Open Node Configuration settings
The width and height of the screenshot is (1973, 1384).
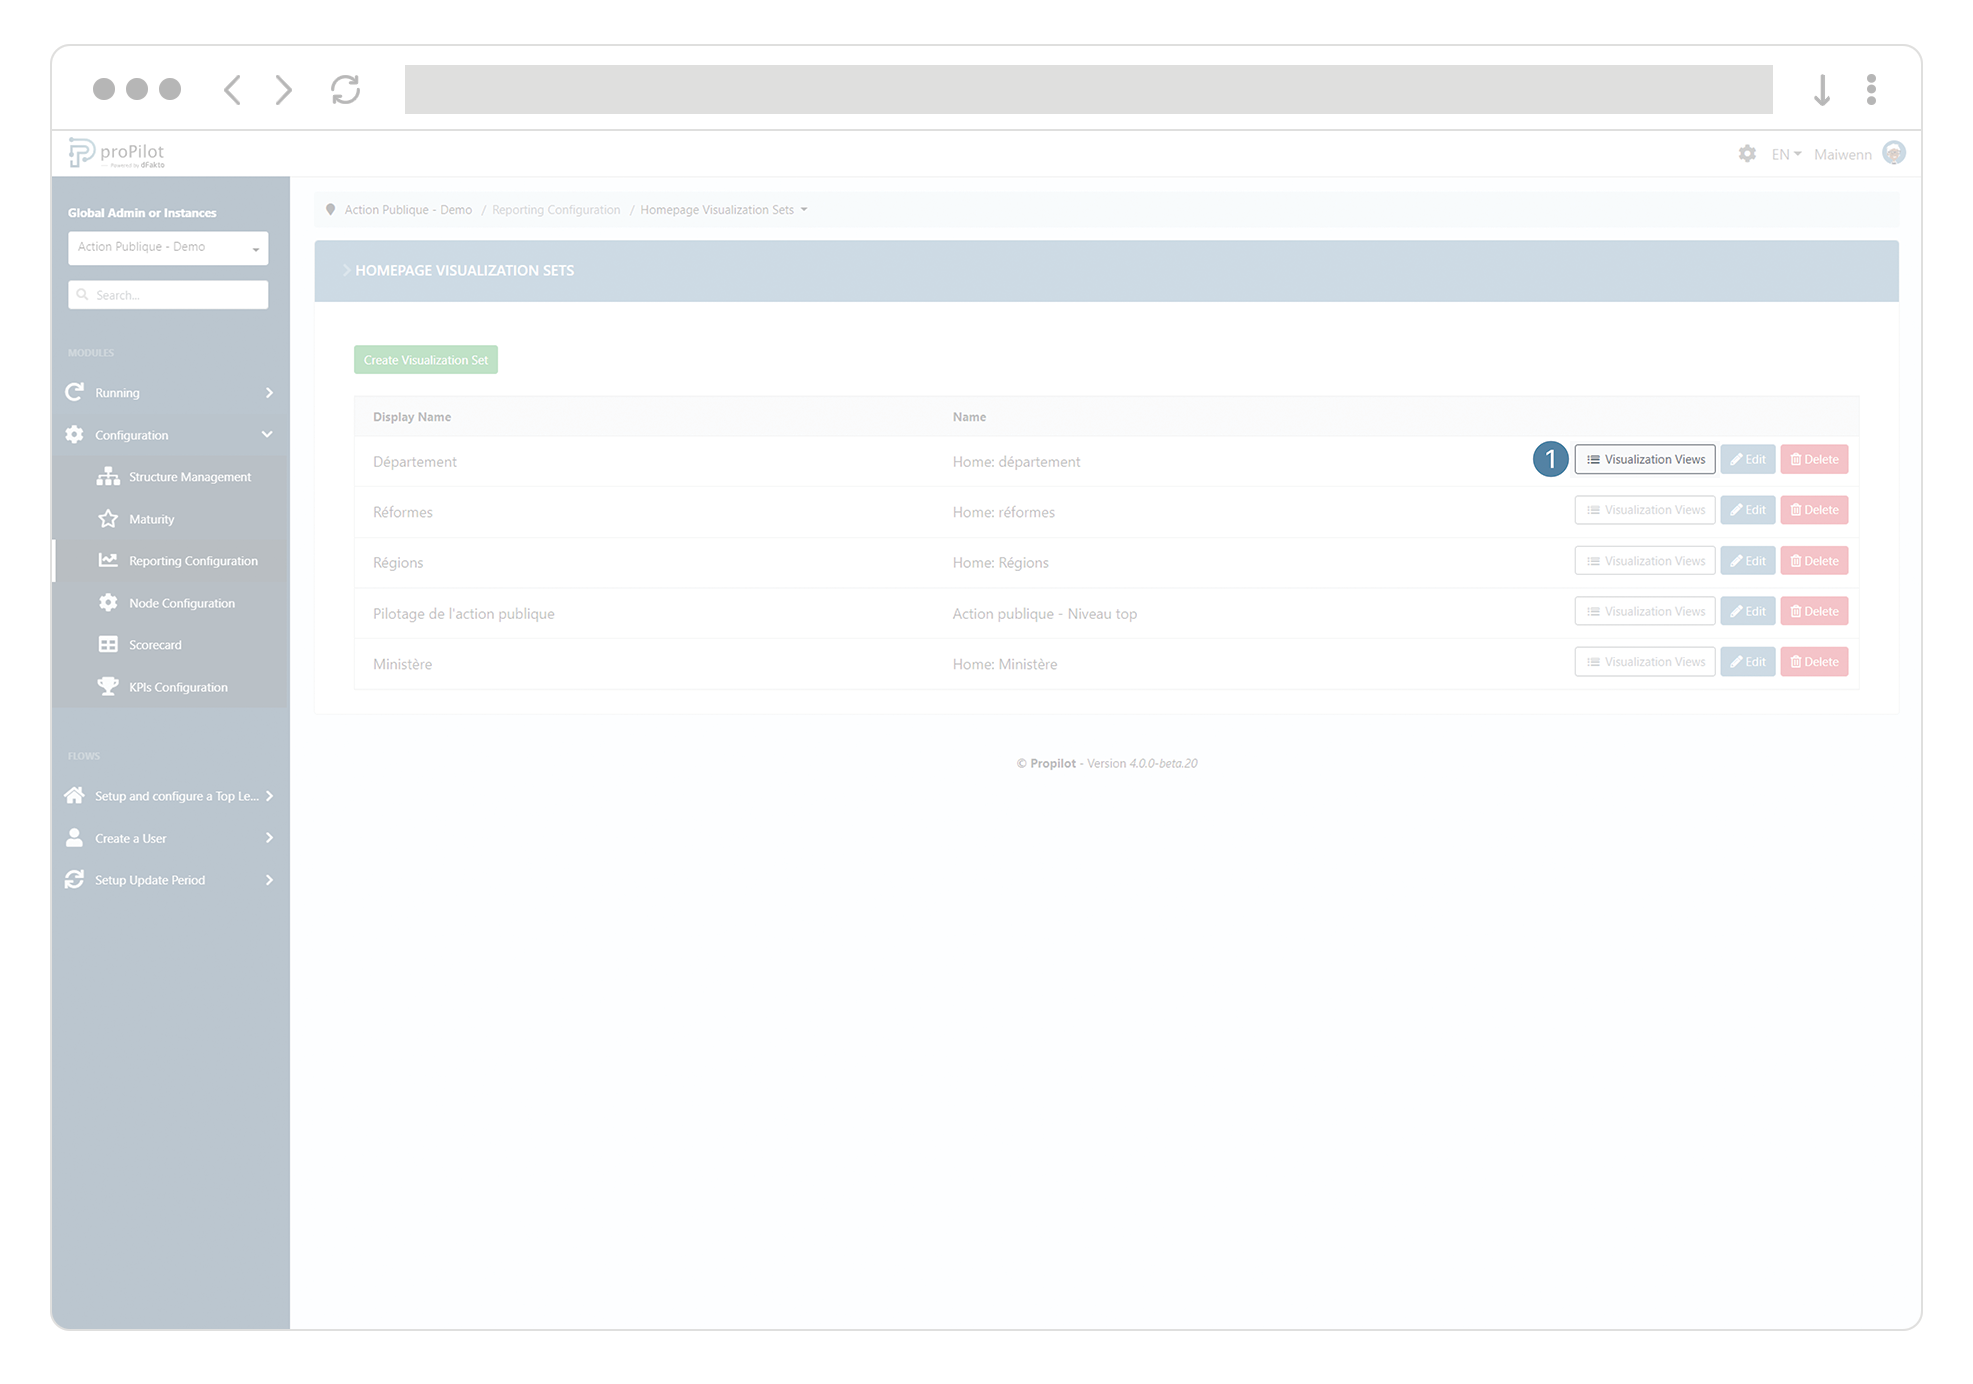181,603
